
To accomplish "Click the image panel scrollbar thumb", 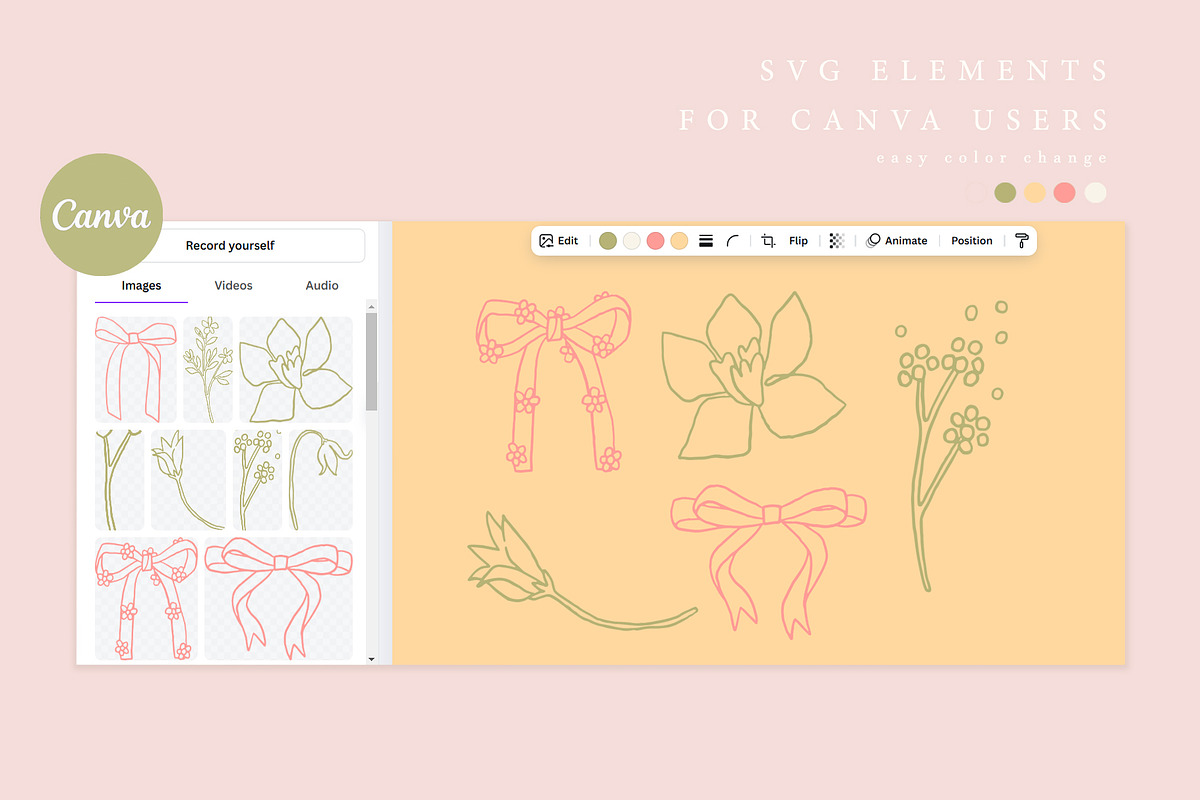I will pos(372,362).
